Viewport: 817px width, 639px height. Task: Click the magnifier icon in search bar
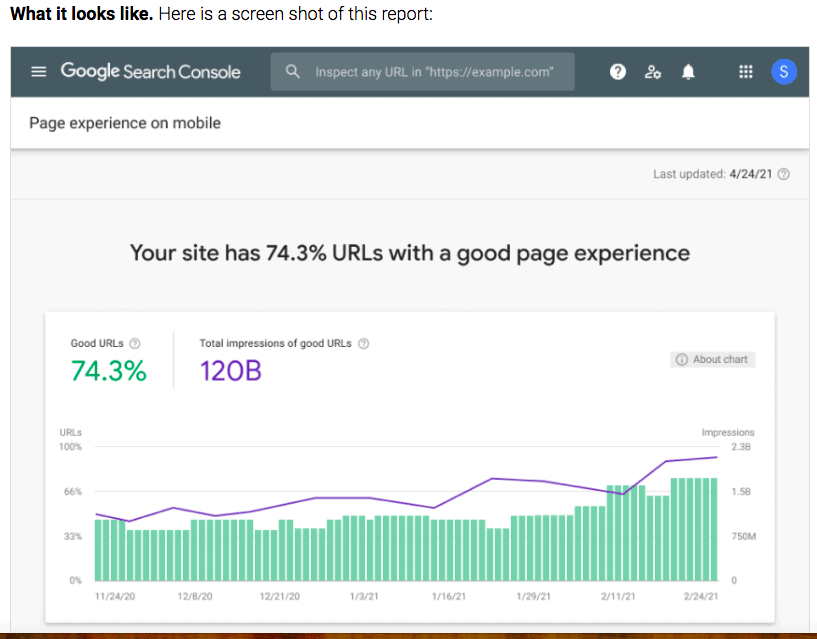[x=293, y=72]
